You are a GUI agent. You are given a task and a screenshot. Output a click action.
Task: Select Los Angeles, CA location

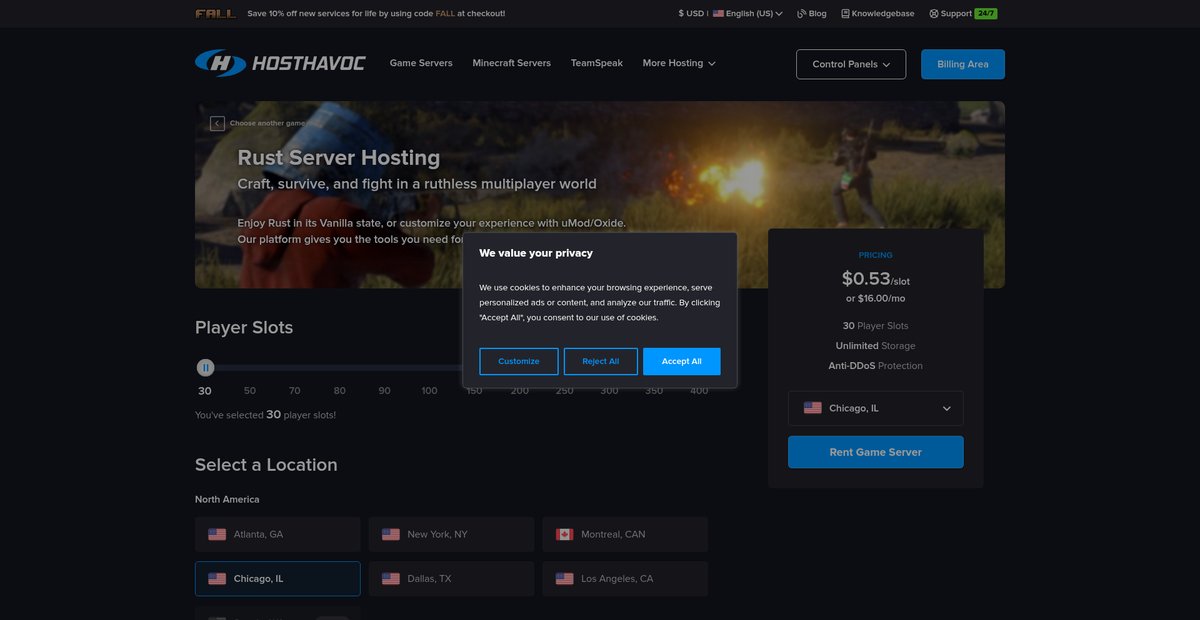pyautogui.click(x=625, y=578)
